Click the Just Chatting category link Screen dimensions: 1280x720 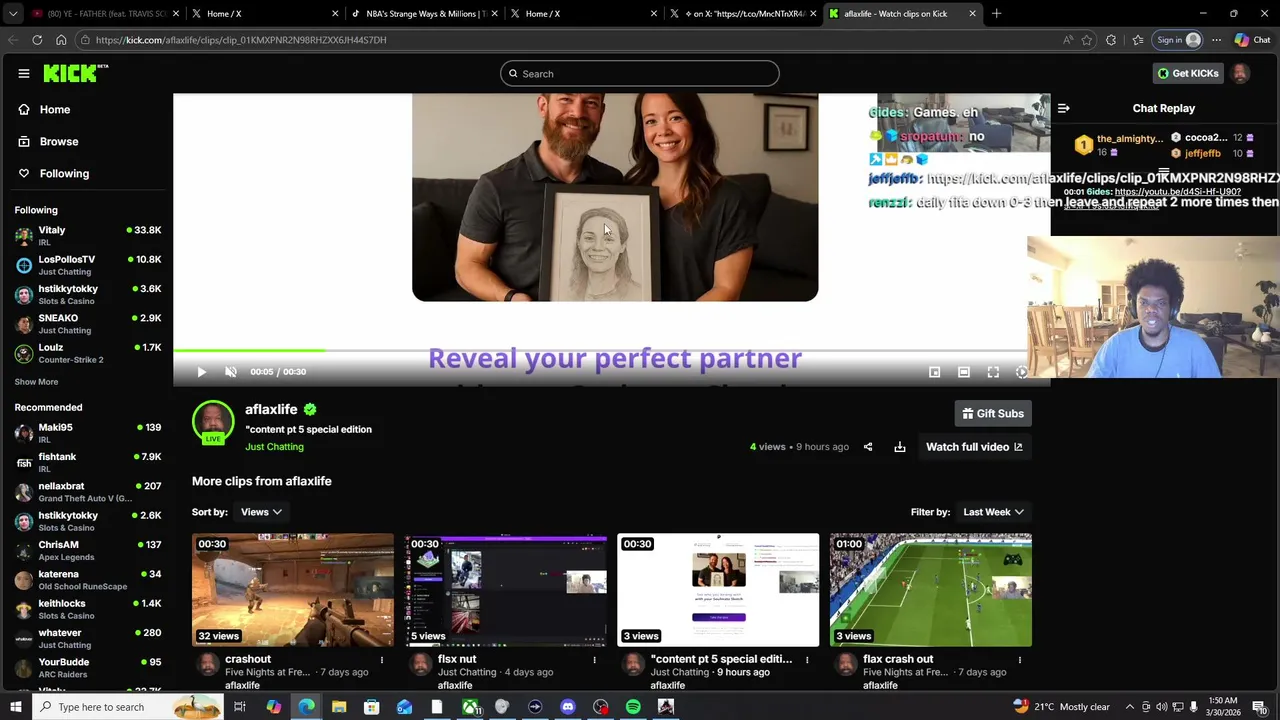point(274,447)
